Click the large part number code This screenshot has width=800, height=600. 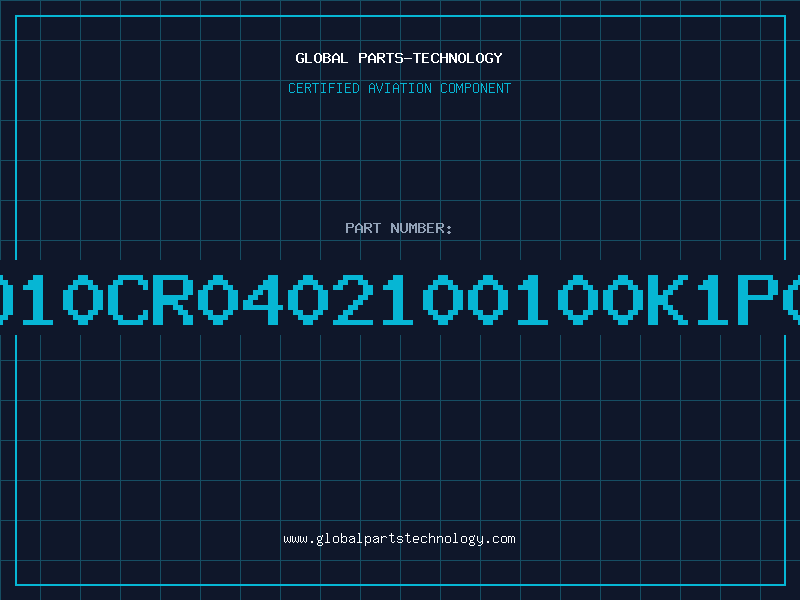click(400, 299)
